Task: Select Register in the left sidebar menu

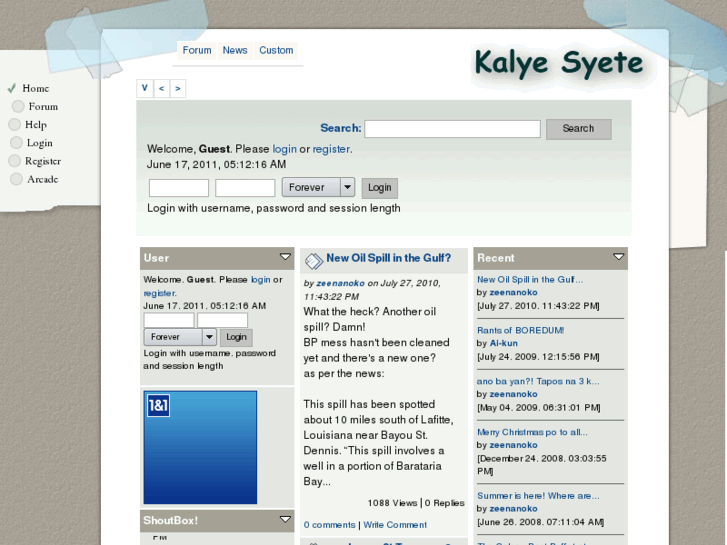Action: 43,161
